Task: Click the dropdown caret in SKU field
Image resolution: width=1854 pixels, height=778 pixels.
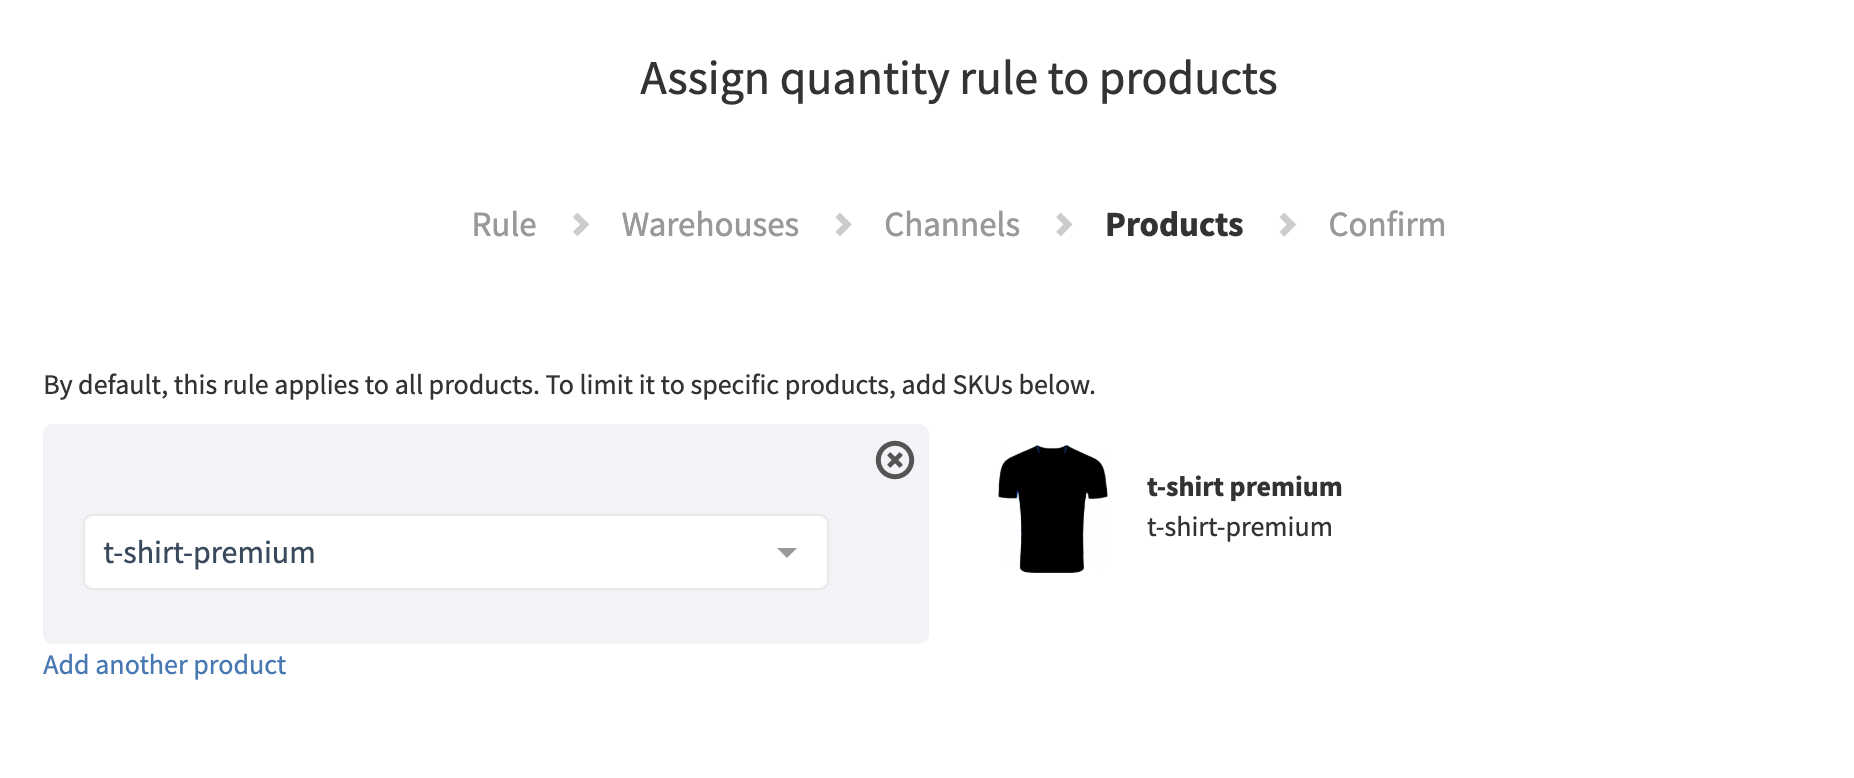Action: coord(787,553)
